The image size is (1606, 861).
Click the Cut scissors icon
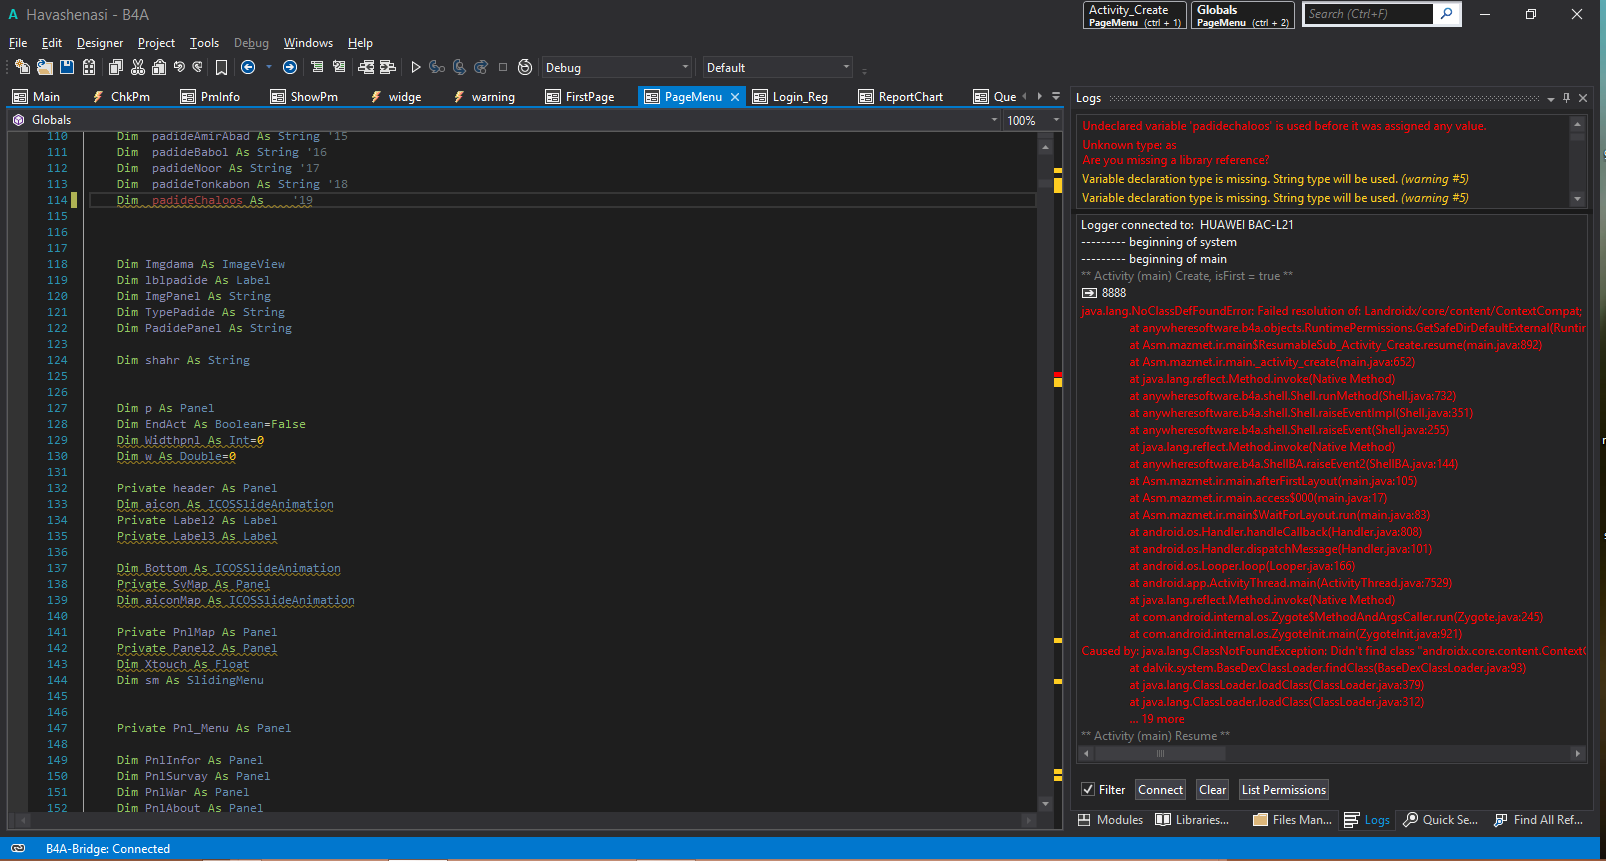(x=138, y=67)
